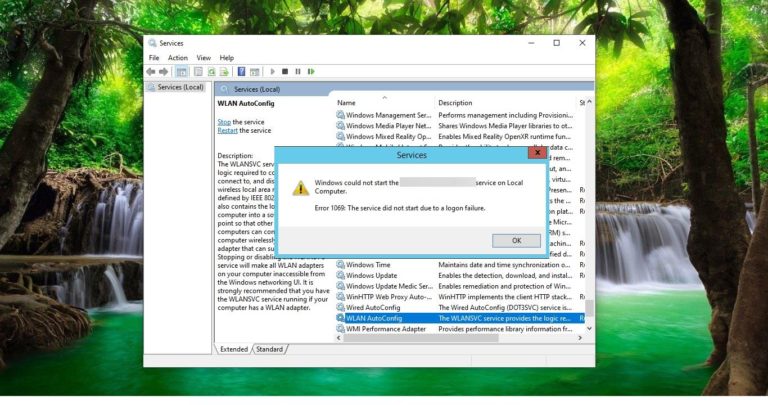Click the Export List toolbar icon
The width and height of the screenshot is (768, 405).
pos(224,71)
